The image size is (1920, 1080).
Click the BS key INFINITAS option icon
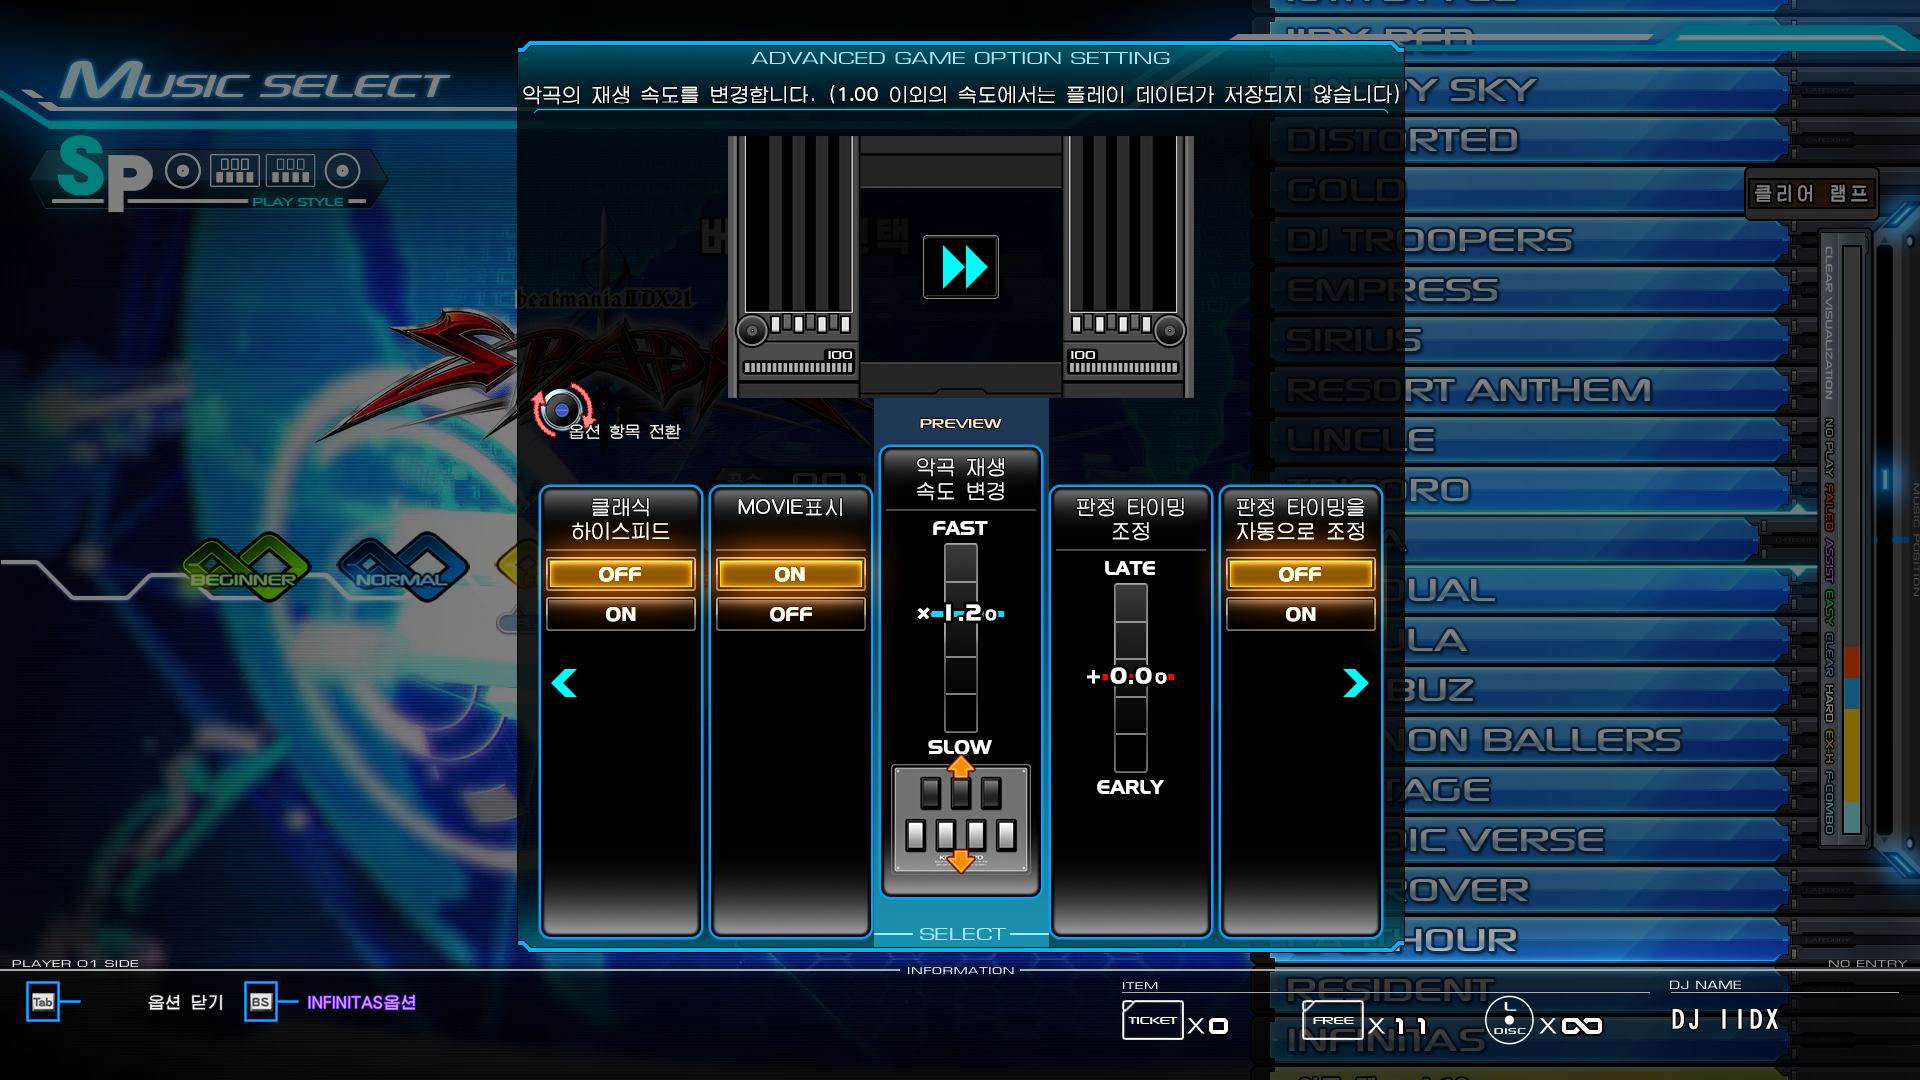click(x=261, y=1002)
